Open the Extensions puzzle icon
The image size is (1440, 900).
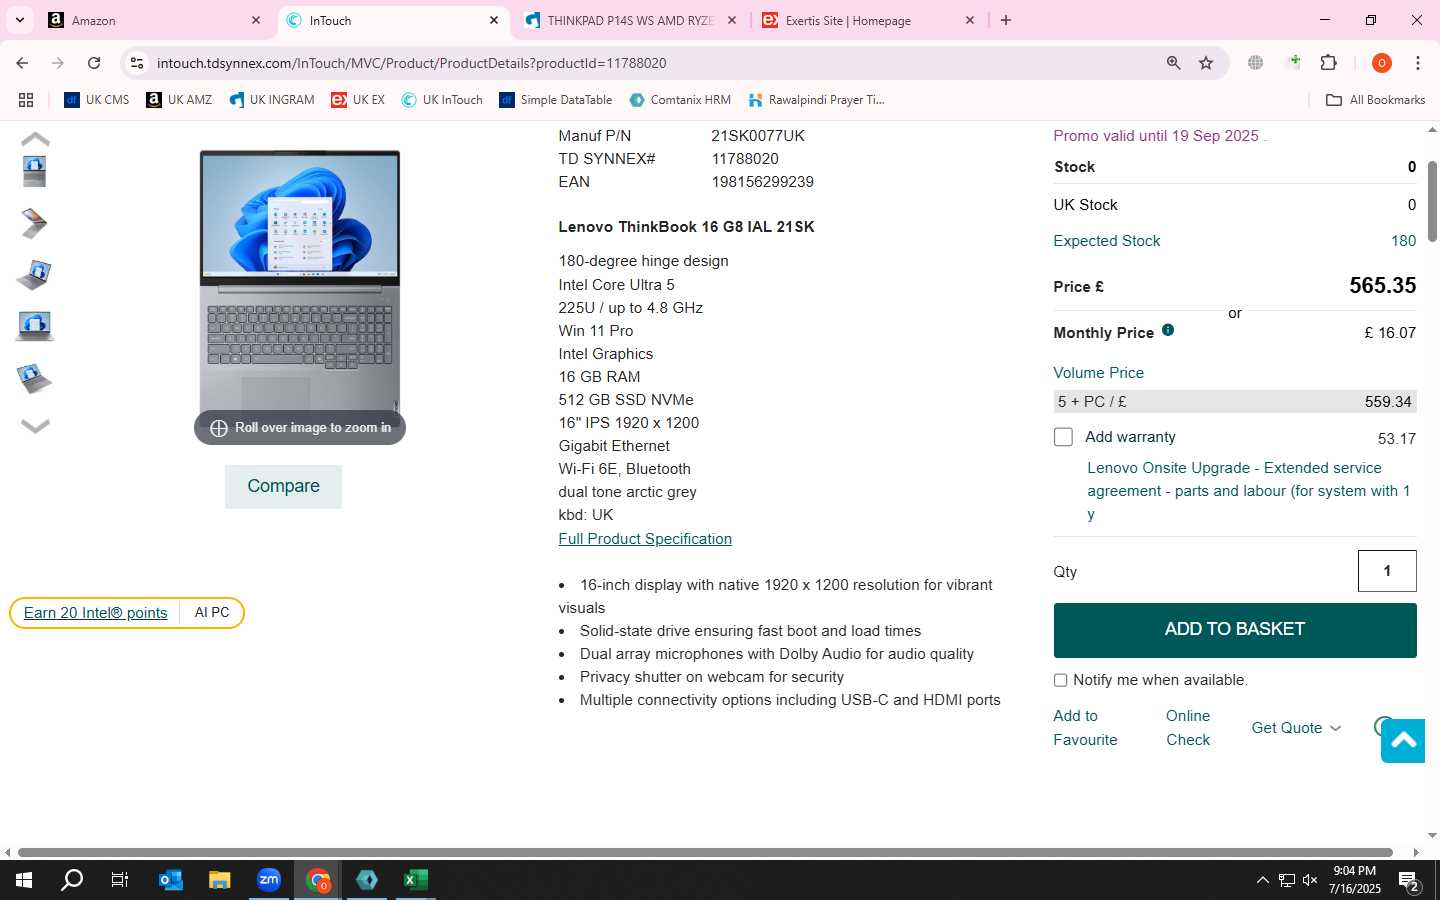pos(1328,63)
